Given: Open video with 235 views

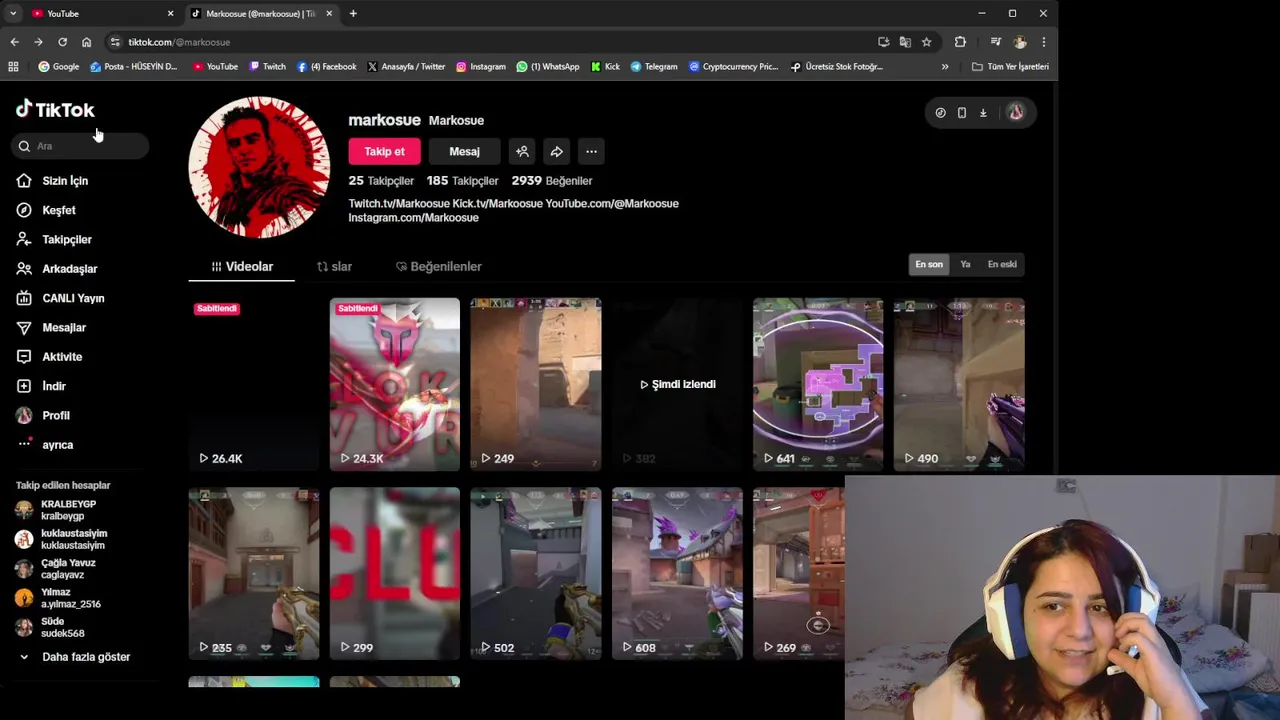Looking at the screenshot, I should point(254,573).
